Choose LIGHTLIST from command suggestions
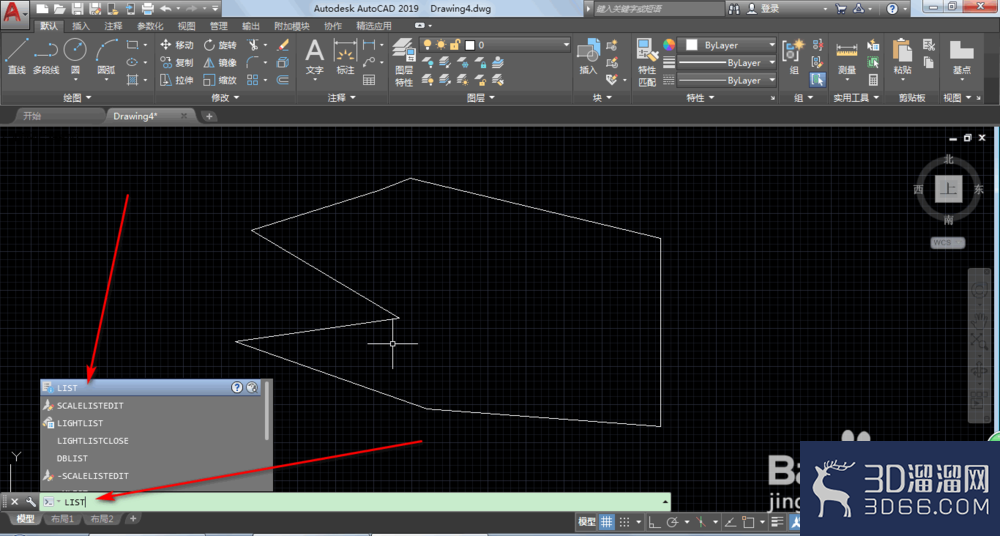The height and width of the screenshot is (536, 1000). pyautogui.click(x=153, y=423)
